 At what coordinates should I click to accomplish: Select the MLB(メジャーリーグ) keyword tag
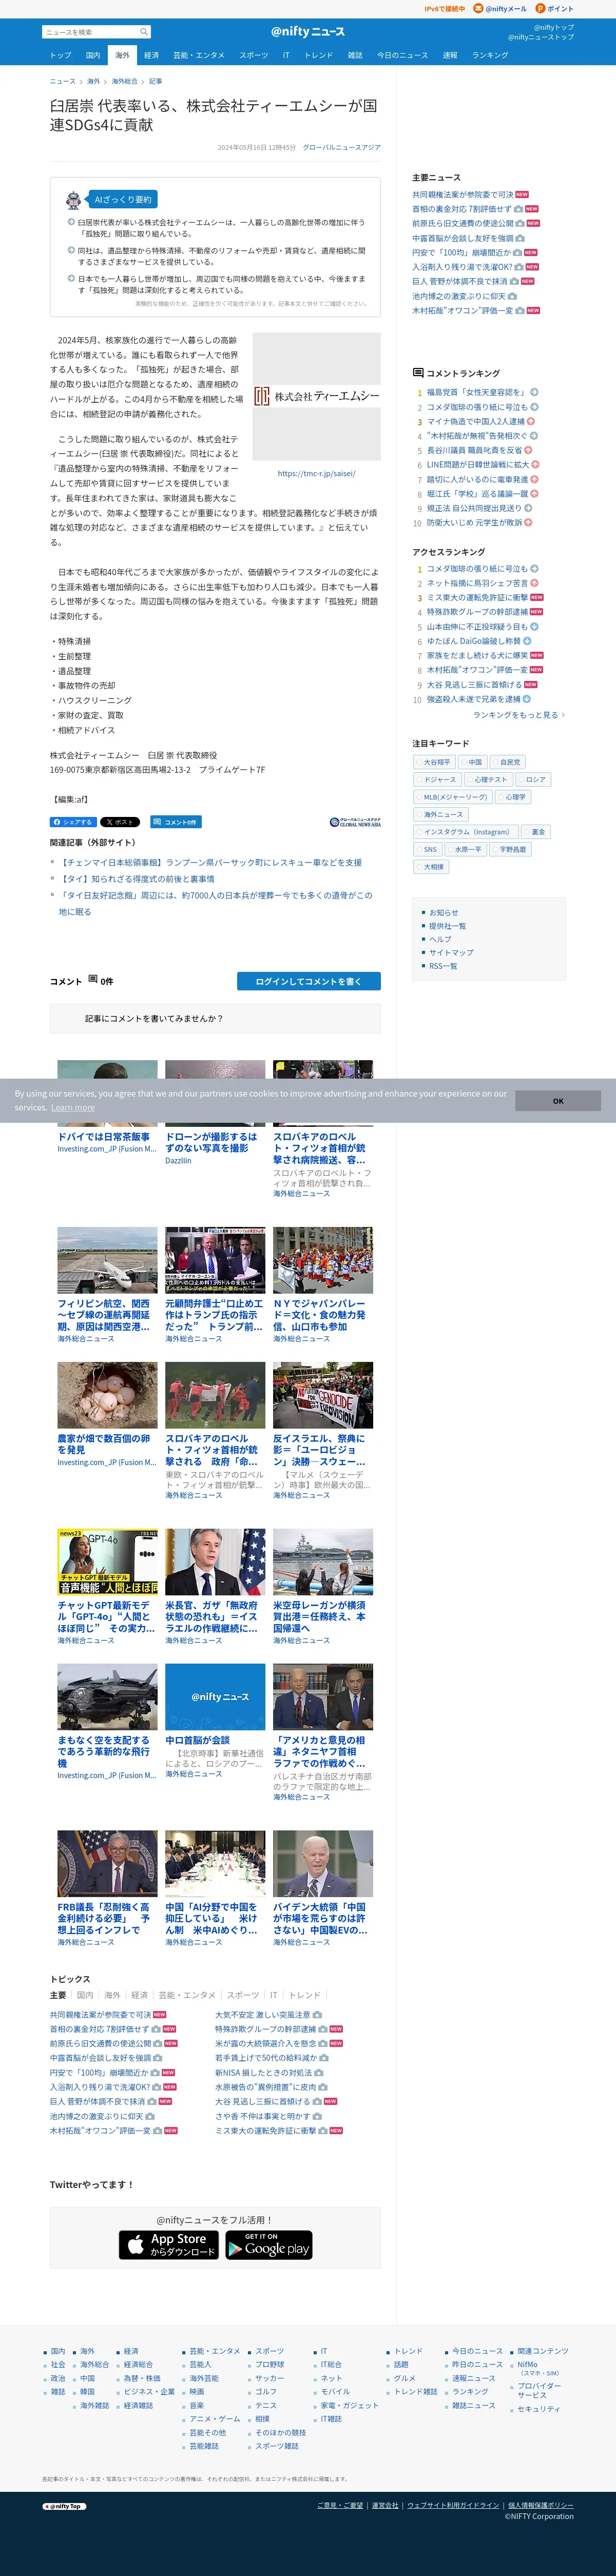click(x=452, y=797)
